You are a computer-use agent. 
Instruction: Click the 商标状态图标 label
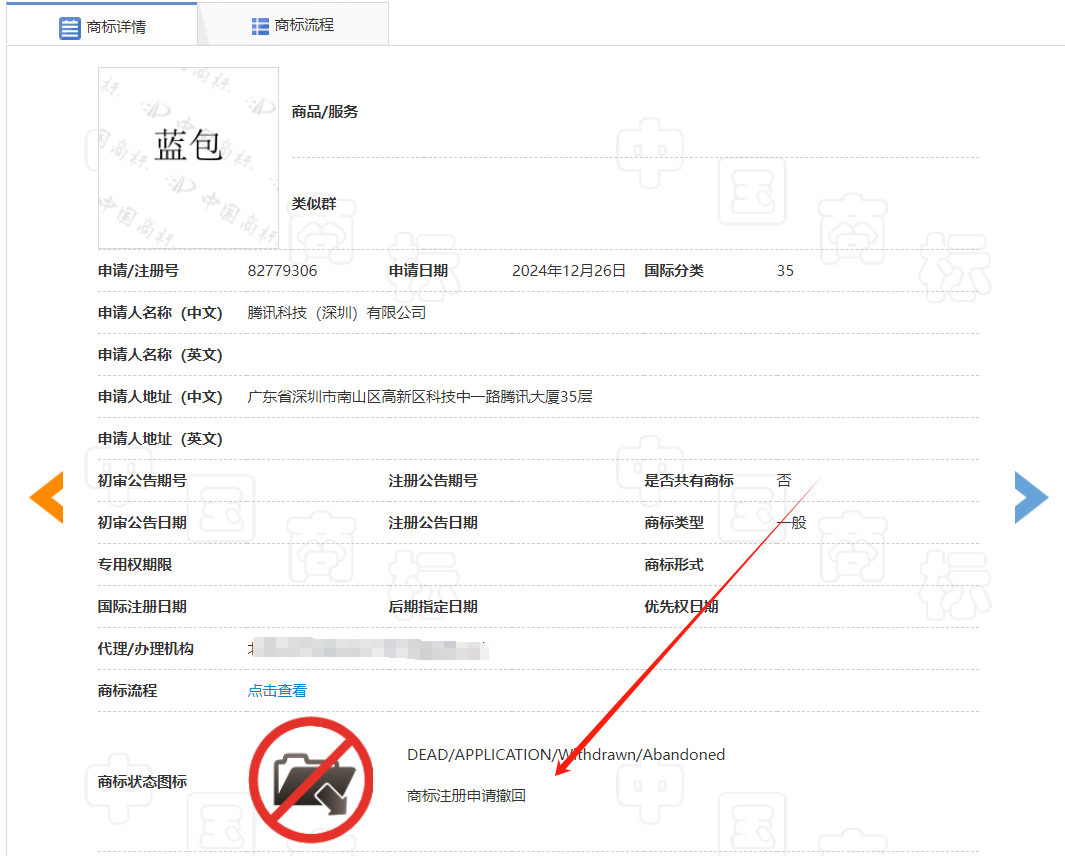click(x=142, y=782)
